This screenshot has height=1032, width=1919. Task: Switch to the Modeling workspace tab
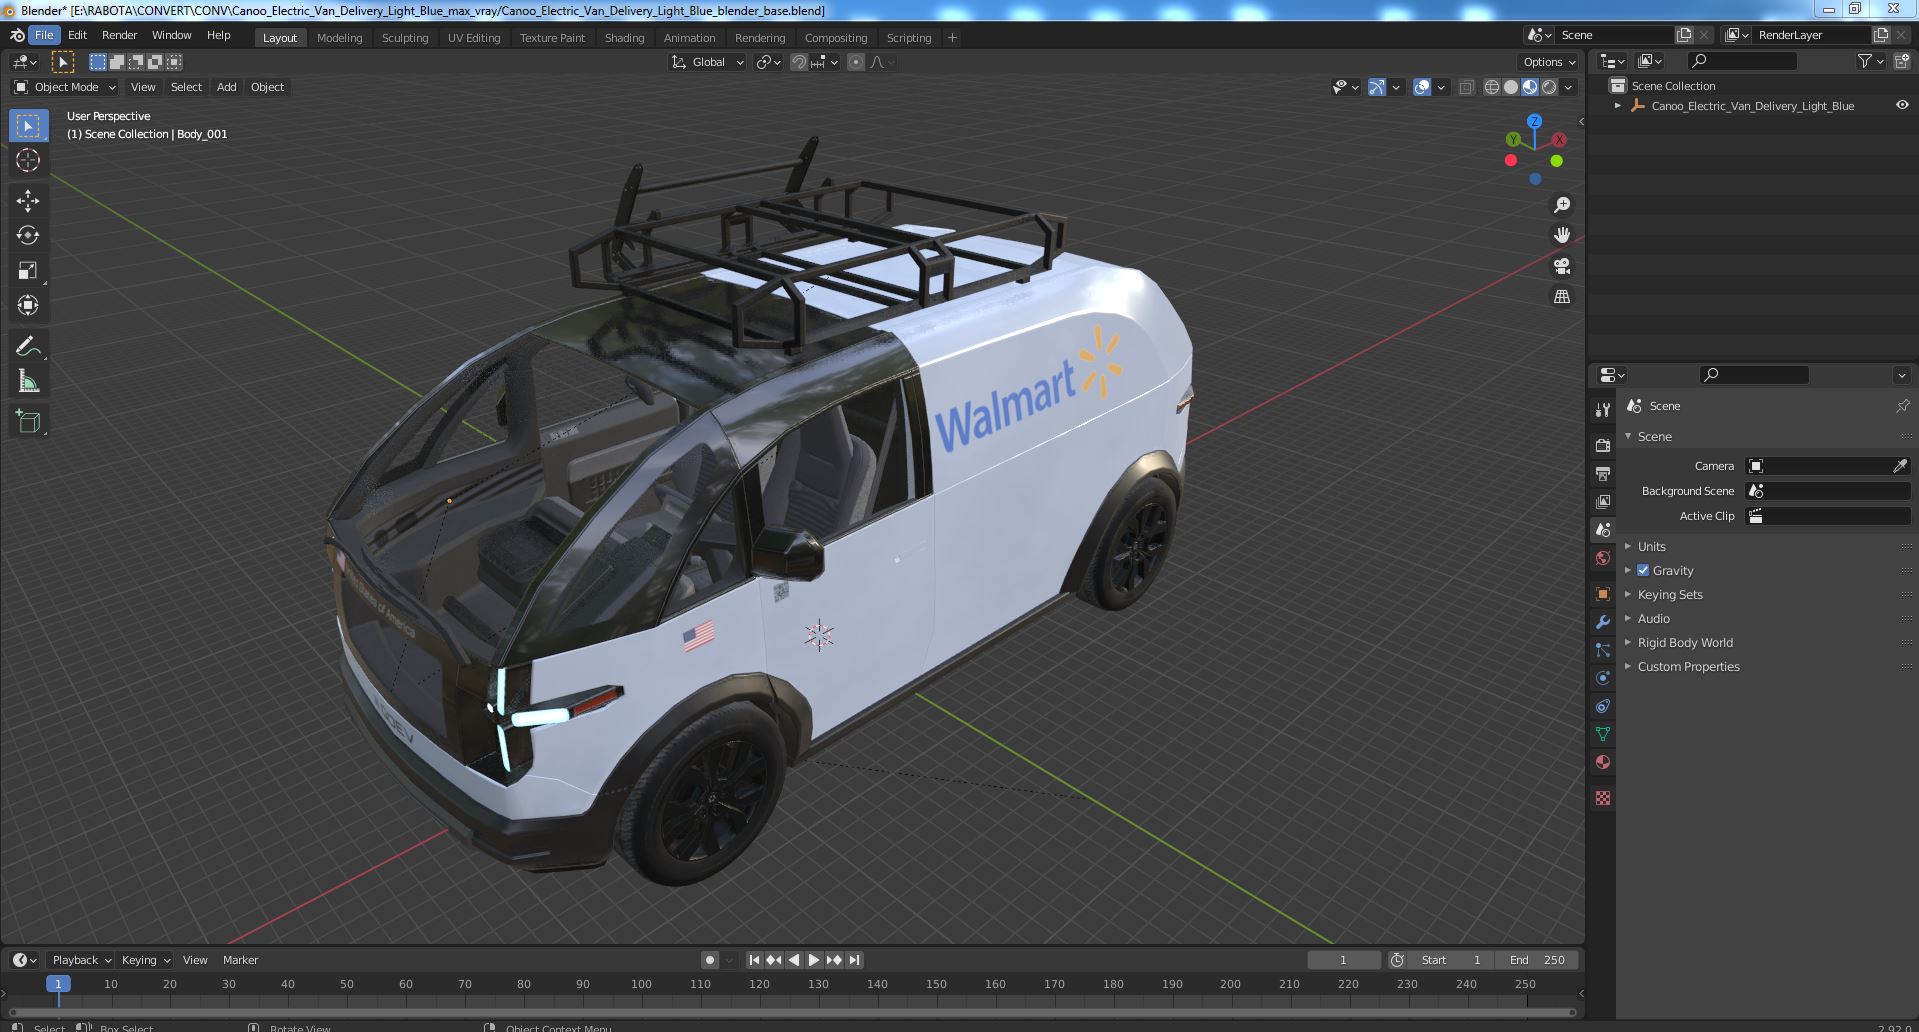[x=339, y=38]
